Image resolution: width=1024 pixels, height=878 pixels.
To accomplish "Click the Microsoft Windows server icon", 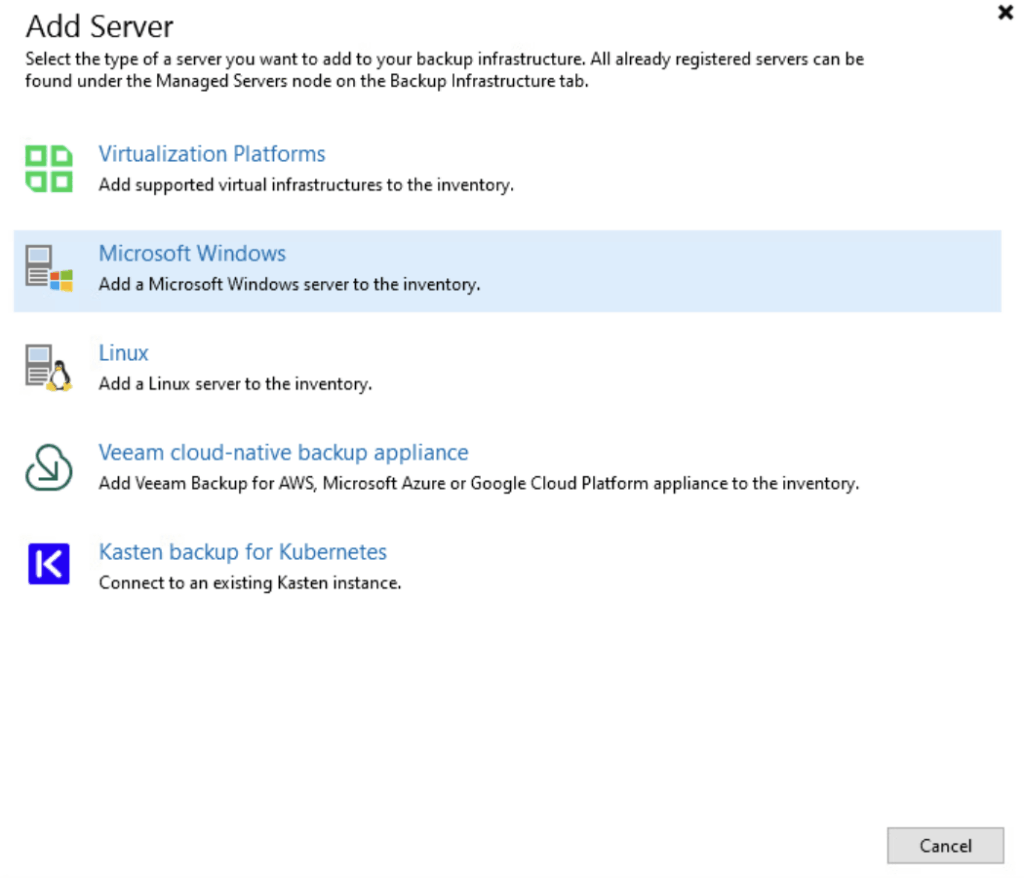I will (x=49, y=268).
